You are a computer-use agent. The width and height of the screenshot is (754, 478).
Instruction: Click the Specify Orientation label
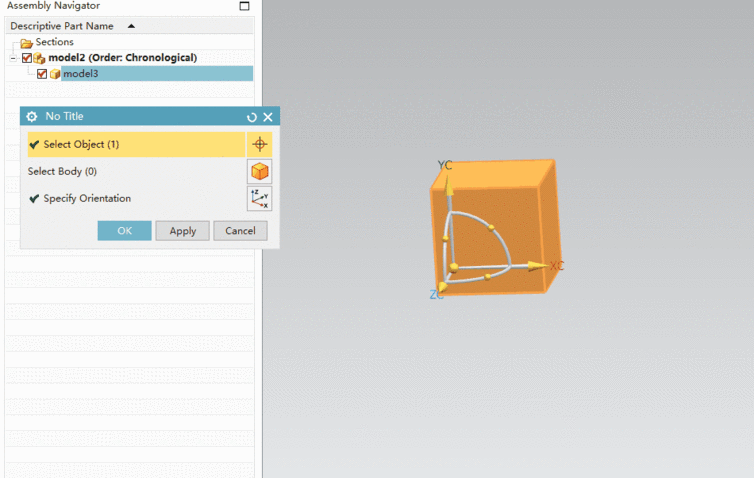pos(87,199)
